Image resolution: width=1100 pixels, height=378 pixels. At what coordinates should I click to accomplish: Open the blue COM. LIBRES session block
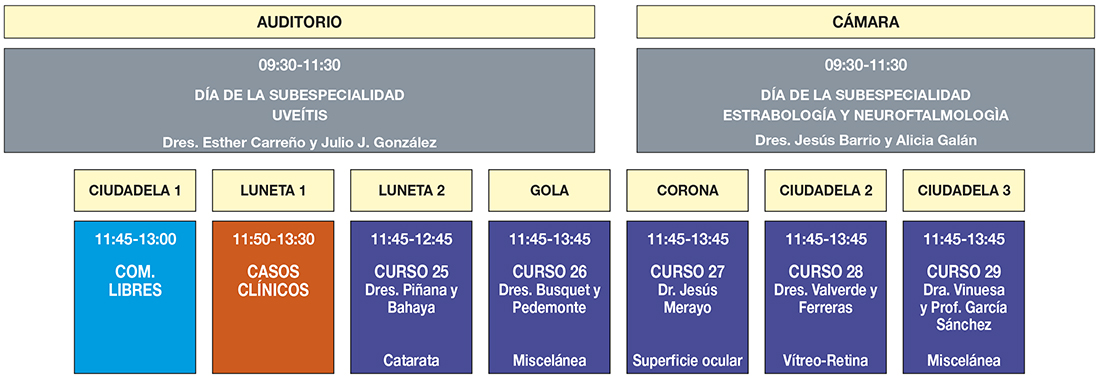point(135,297)
